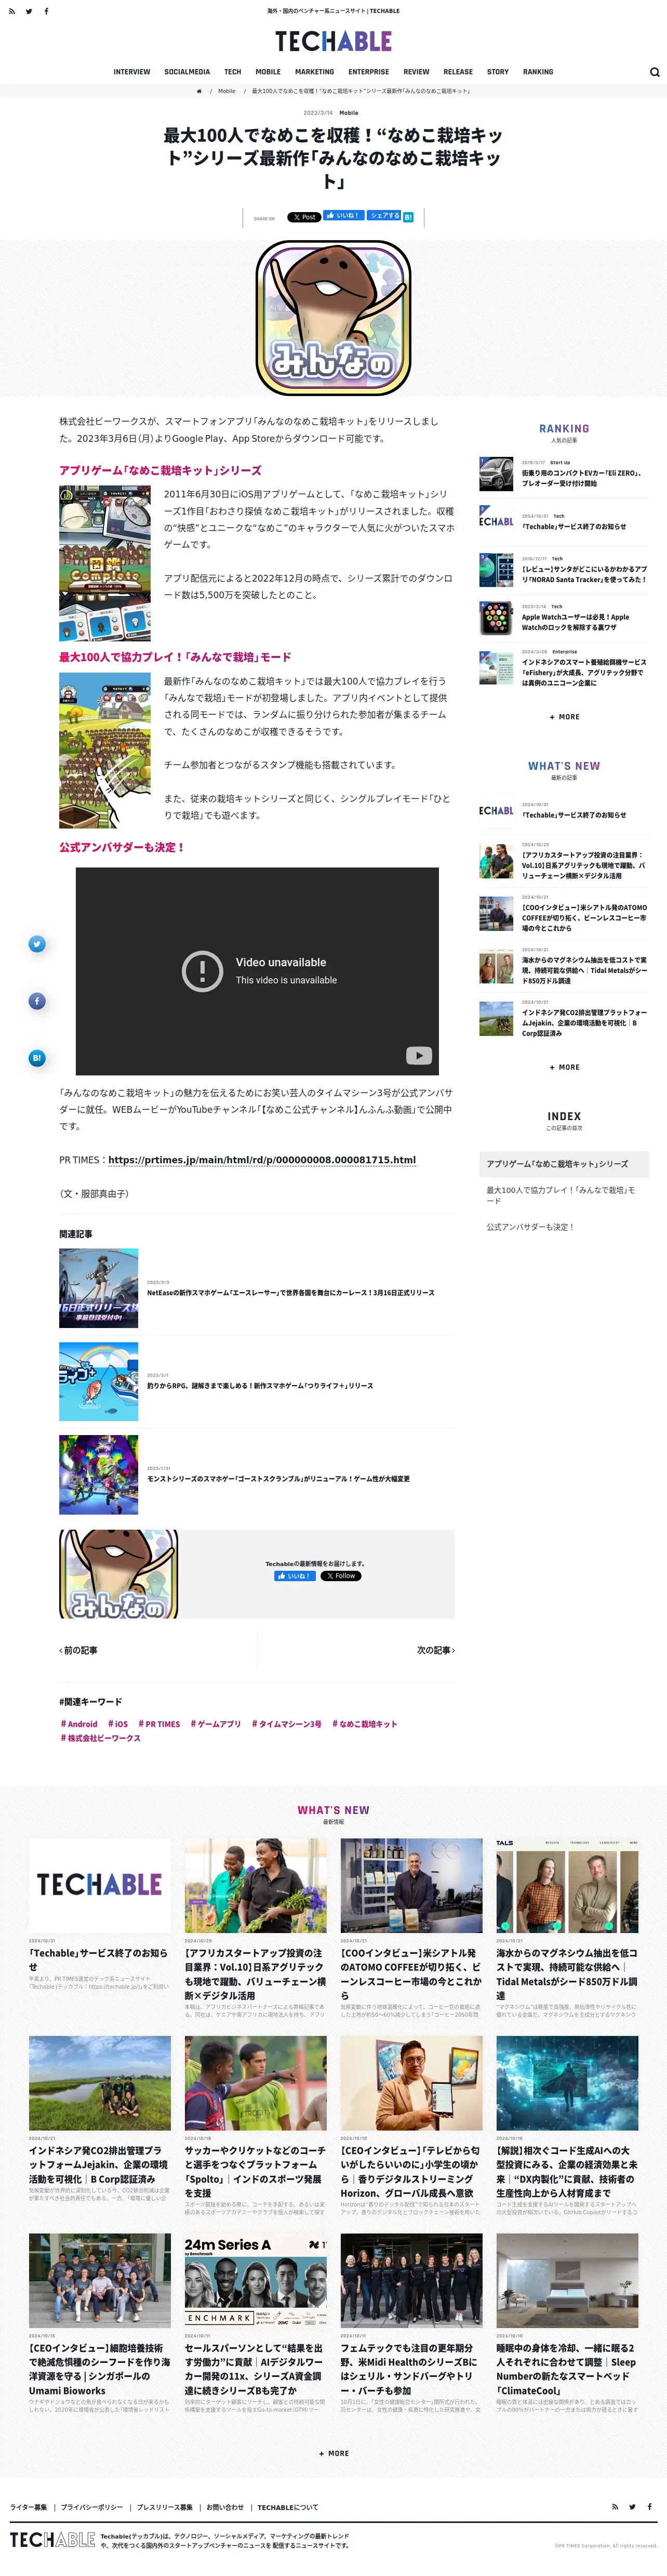Click the floating Hatena B! share circle
Image resolution: width=667 pixels, height=2576 pixels.
(37, 1058)
